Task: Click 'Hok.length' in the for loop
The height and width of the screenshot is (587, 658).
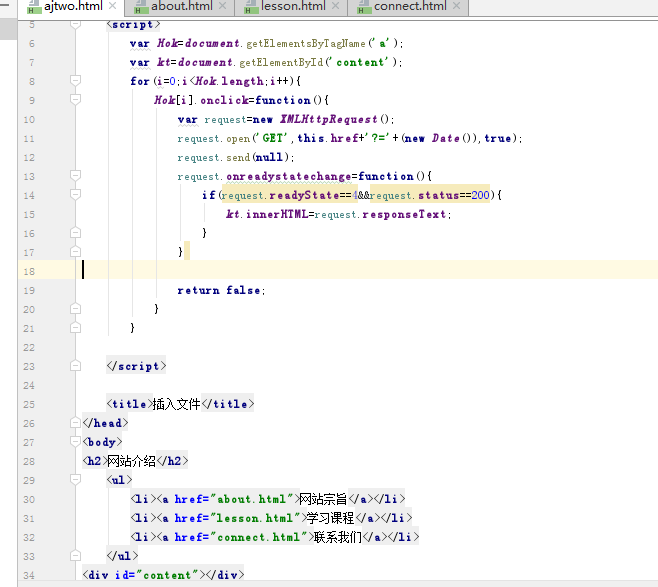Action: [229, 81]
